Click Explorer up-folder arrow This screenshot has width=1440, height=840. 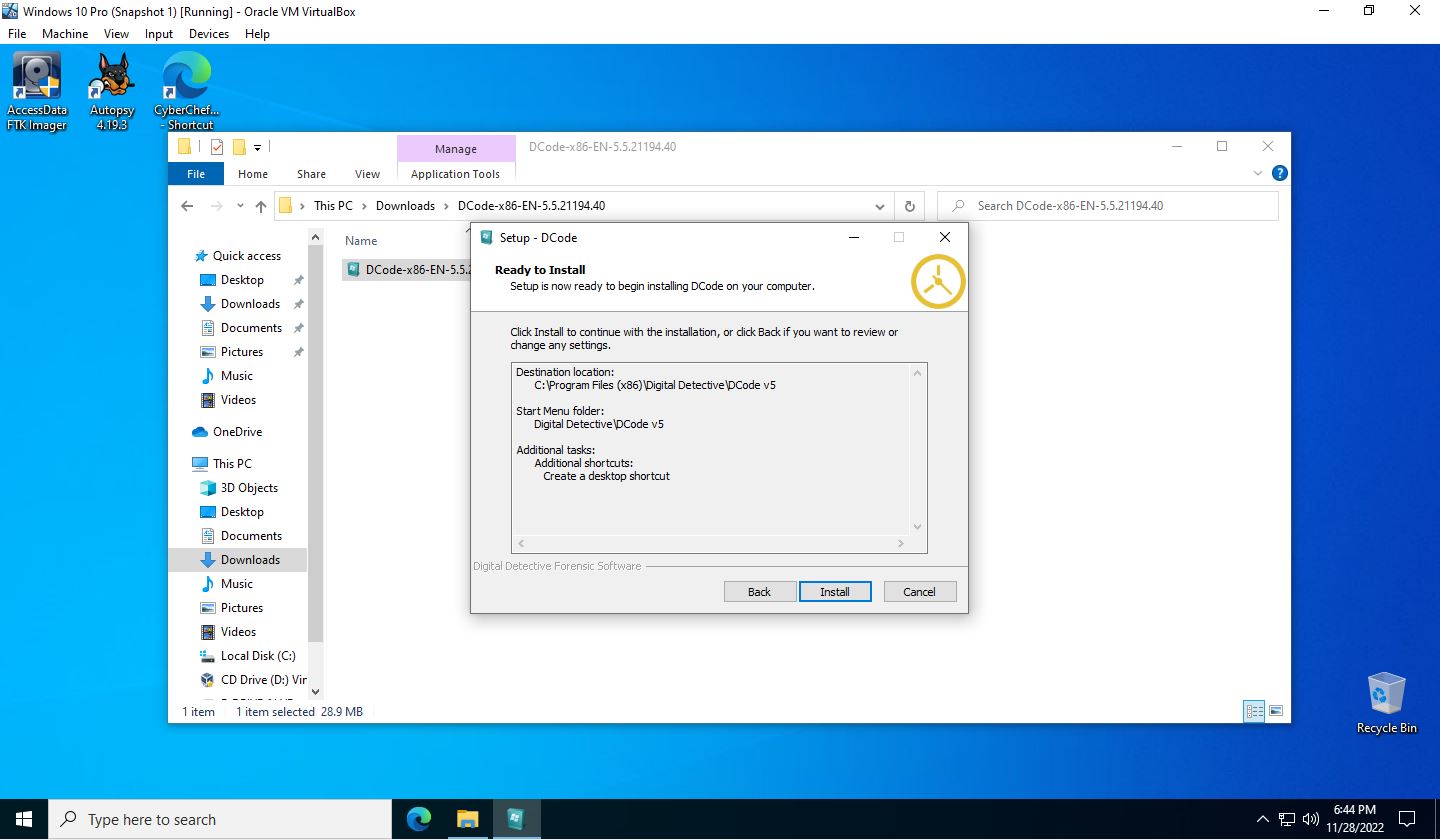[261, 206]
